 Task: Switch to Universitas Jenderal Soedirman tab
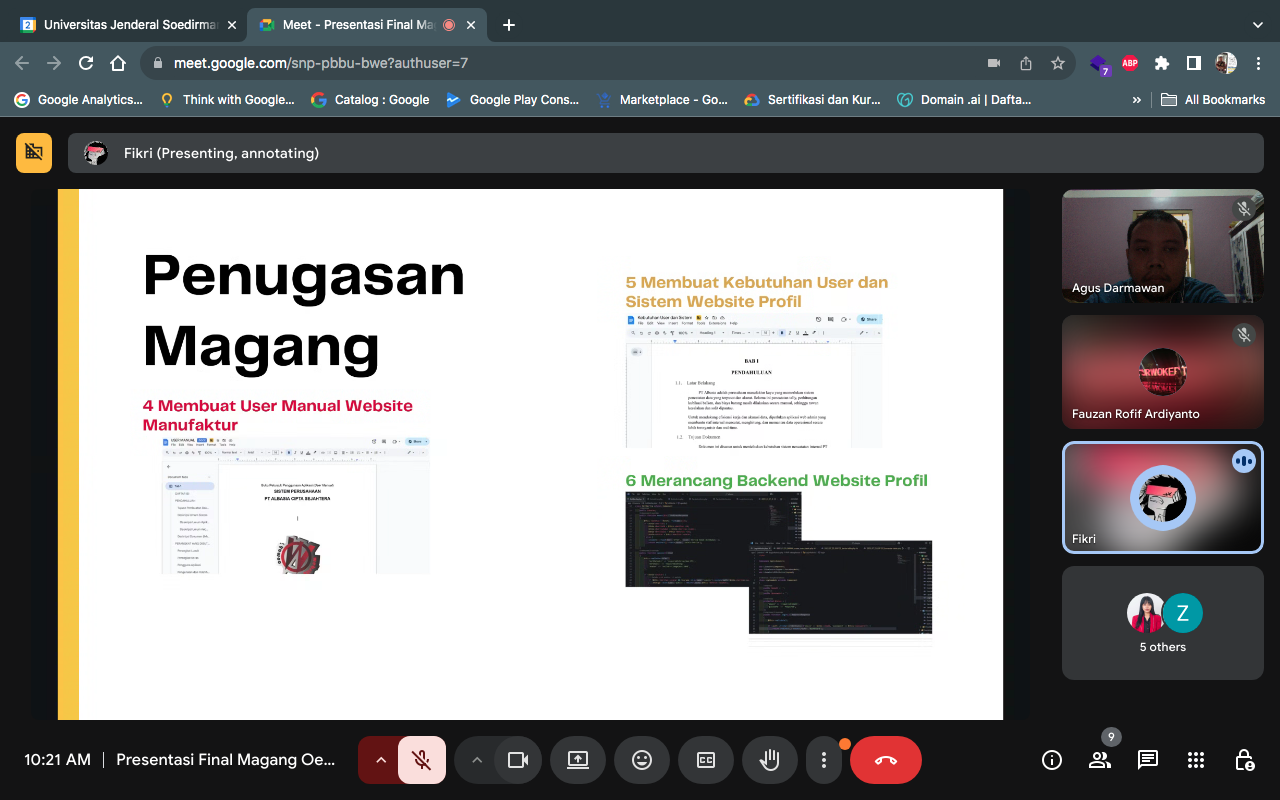pyautogui.click(x=130, y=25)
